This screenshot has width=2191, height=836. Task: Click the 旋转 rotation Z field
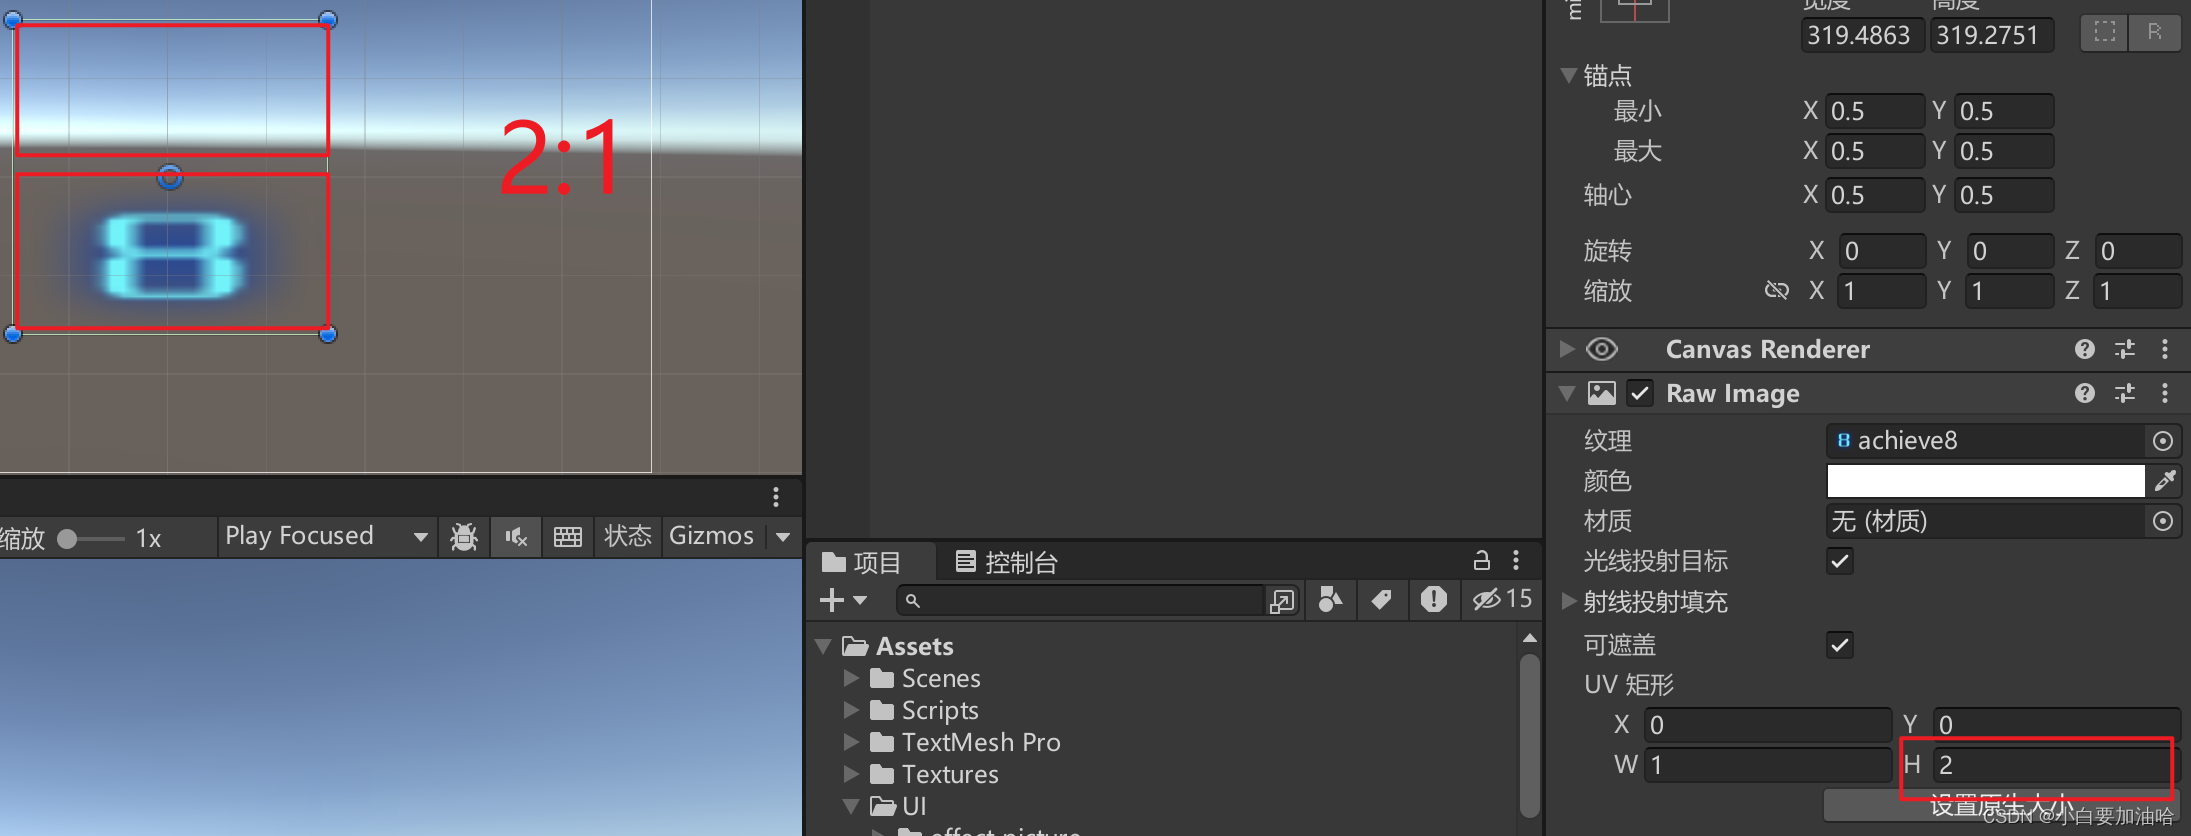(2138, 251)
